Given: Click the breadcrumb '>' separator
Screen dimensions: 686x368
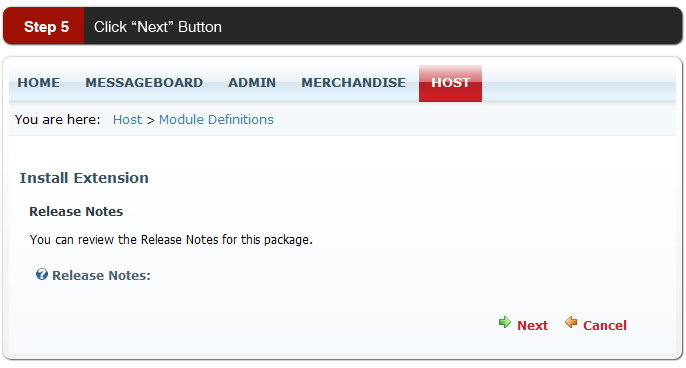Looking at the screenshot, I should [x=150, y=120].
